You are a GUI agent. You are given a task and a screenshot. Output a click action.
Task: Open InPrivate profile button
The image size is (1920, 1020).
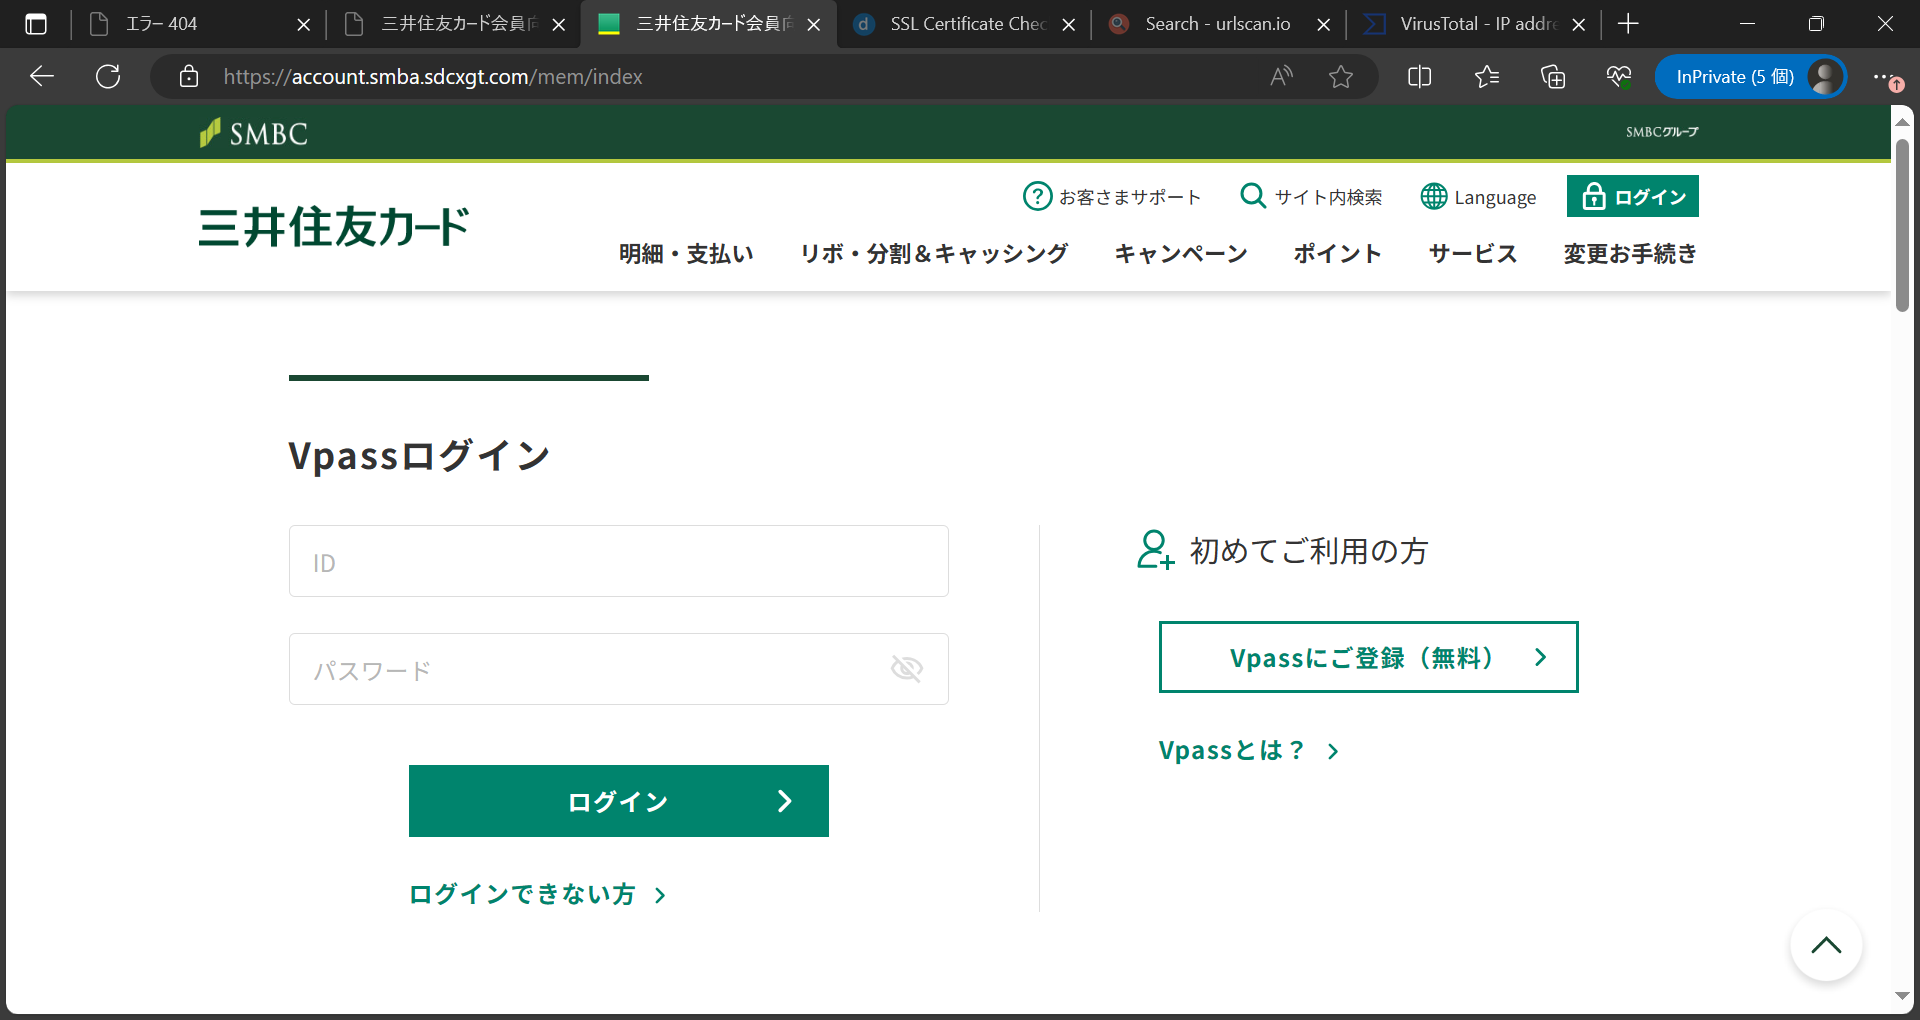pyautogui.click(x=1750, y=76)
